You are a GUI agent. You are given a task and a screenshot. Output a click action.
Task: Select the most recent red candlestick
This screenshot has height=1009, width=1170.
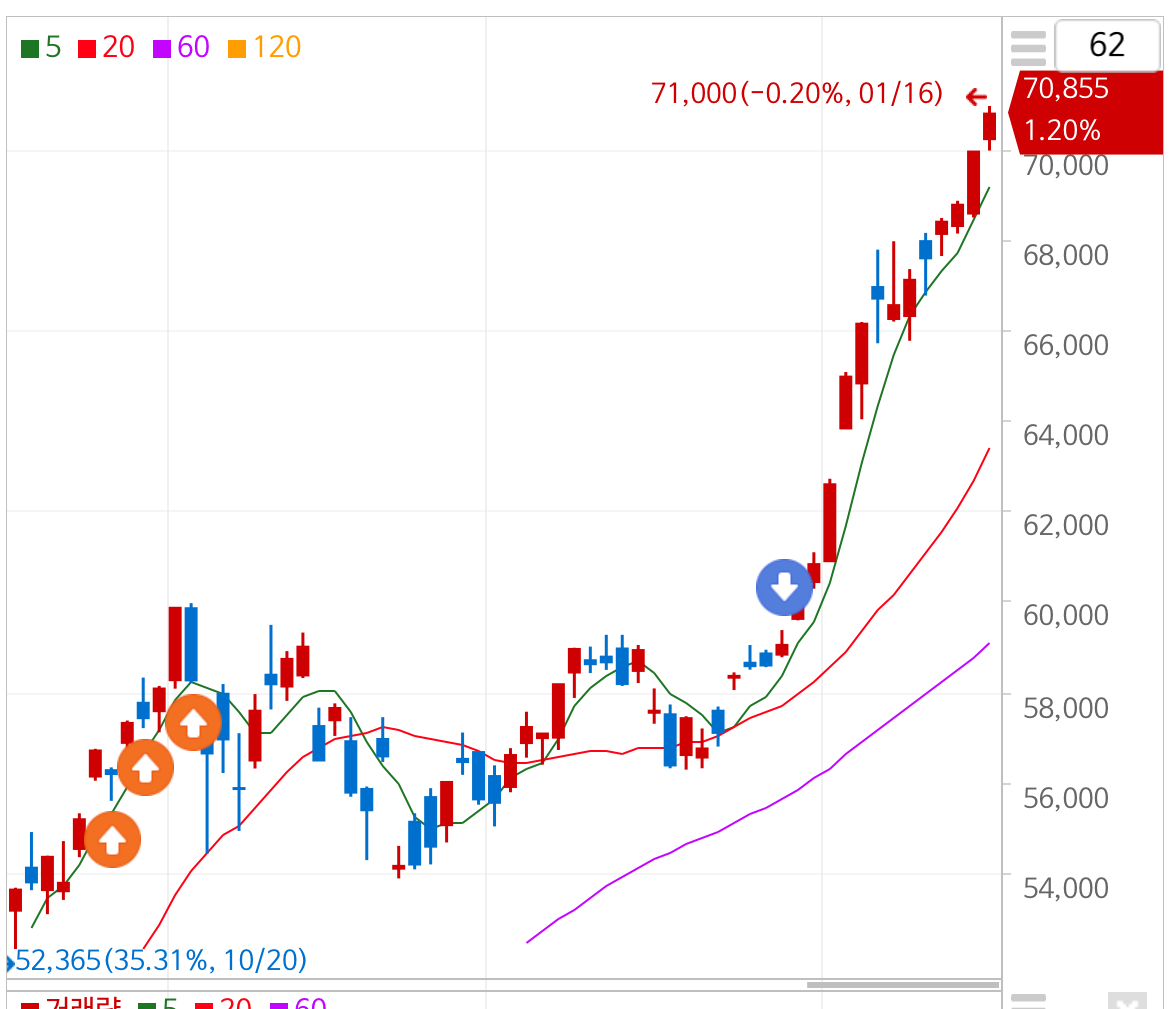coord(990,126)
